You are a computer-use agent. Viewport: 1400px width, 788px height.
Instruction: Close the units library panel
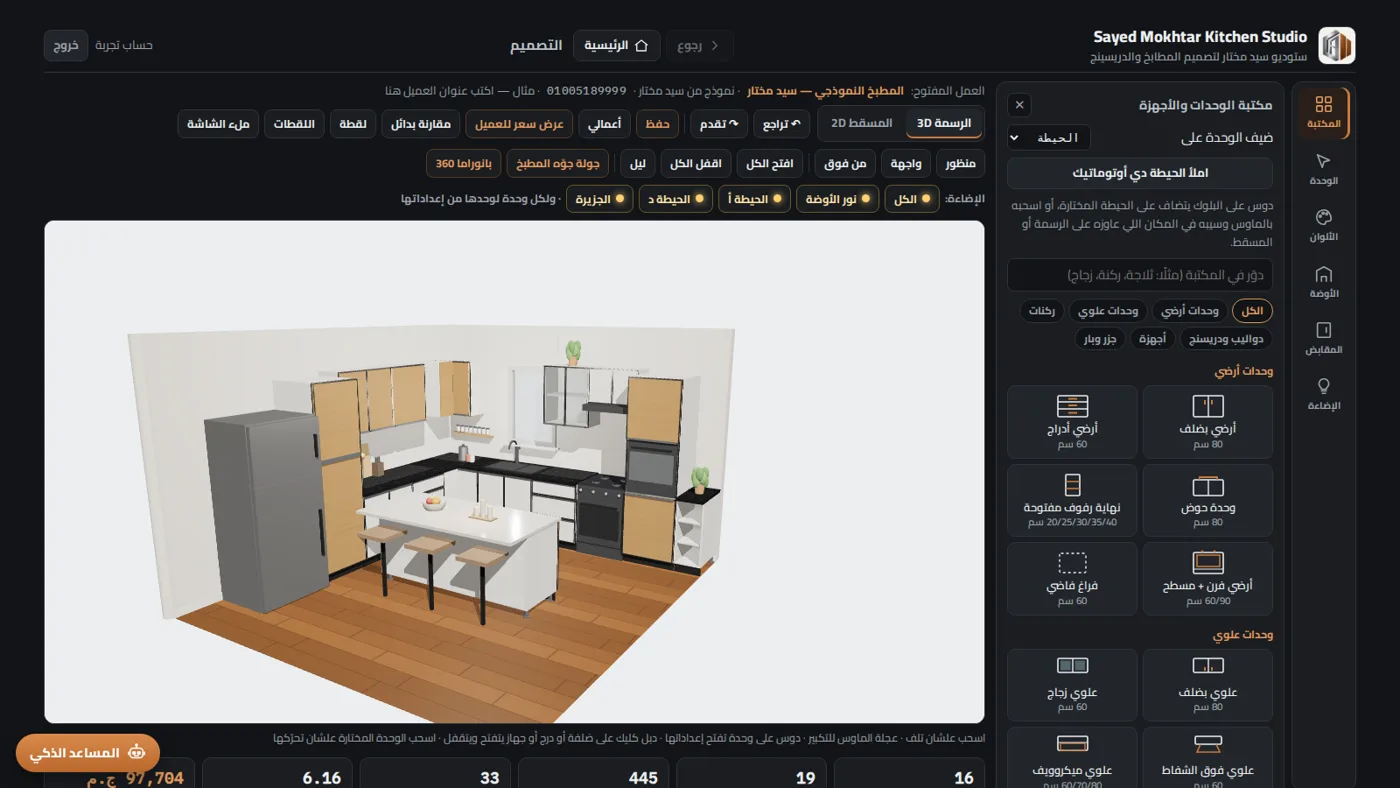pos(1019,105)
